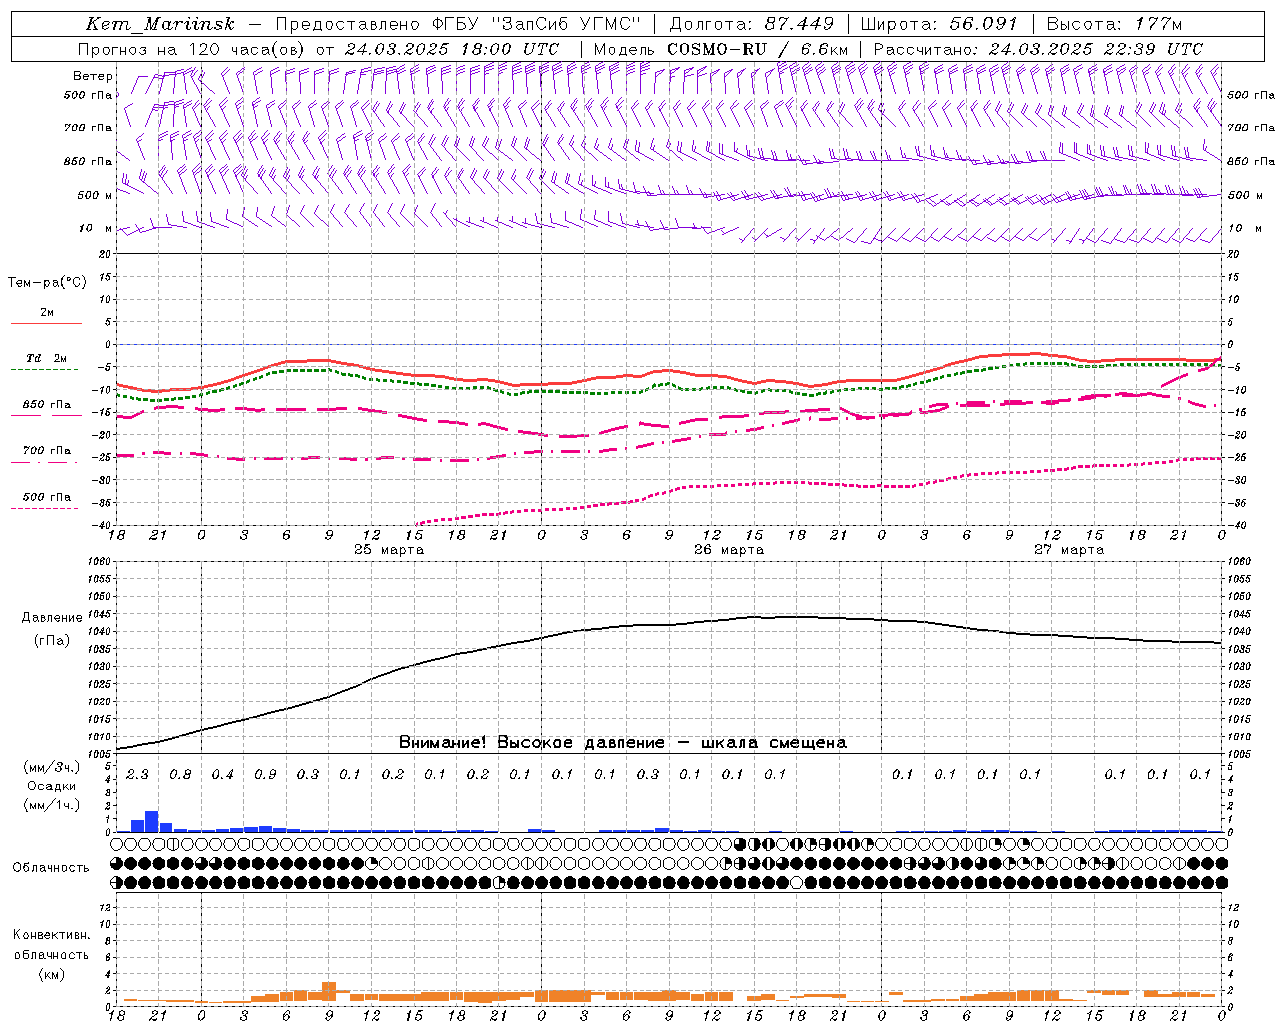Click the (мм/3ч.) precipitation unit label
The image size is (1280, 1024).
[50, 767]
